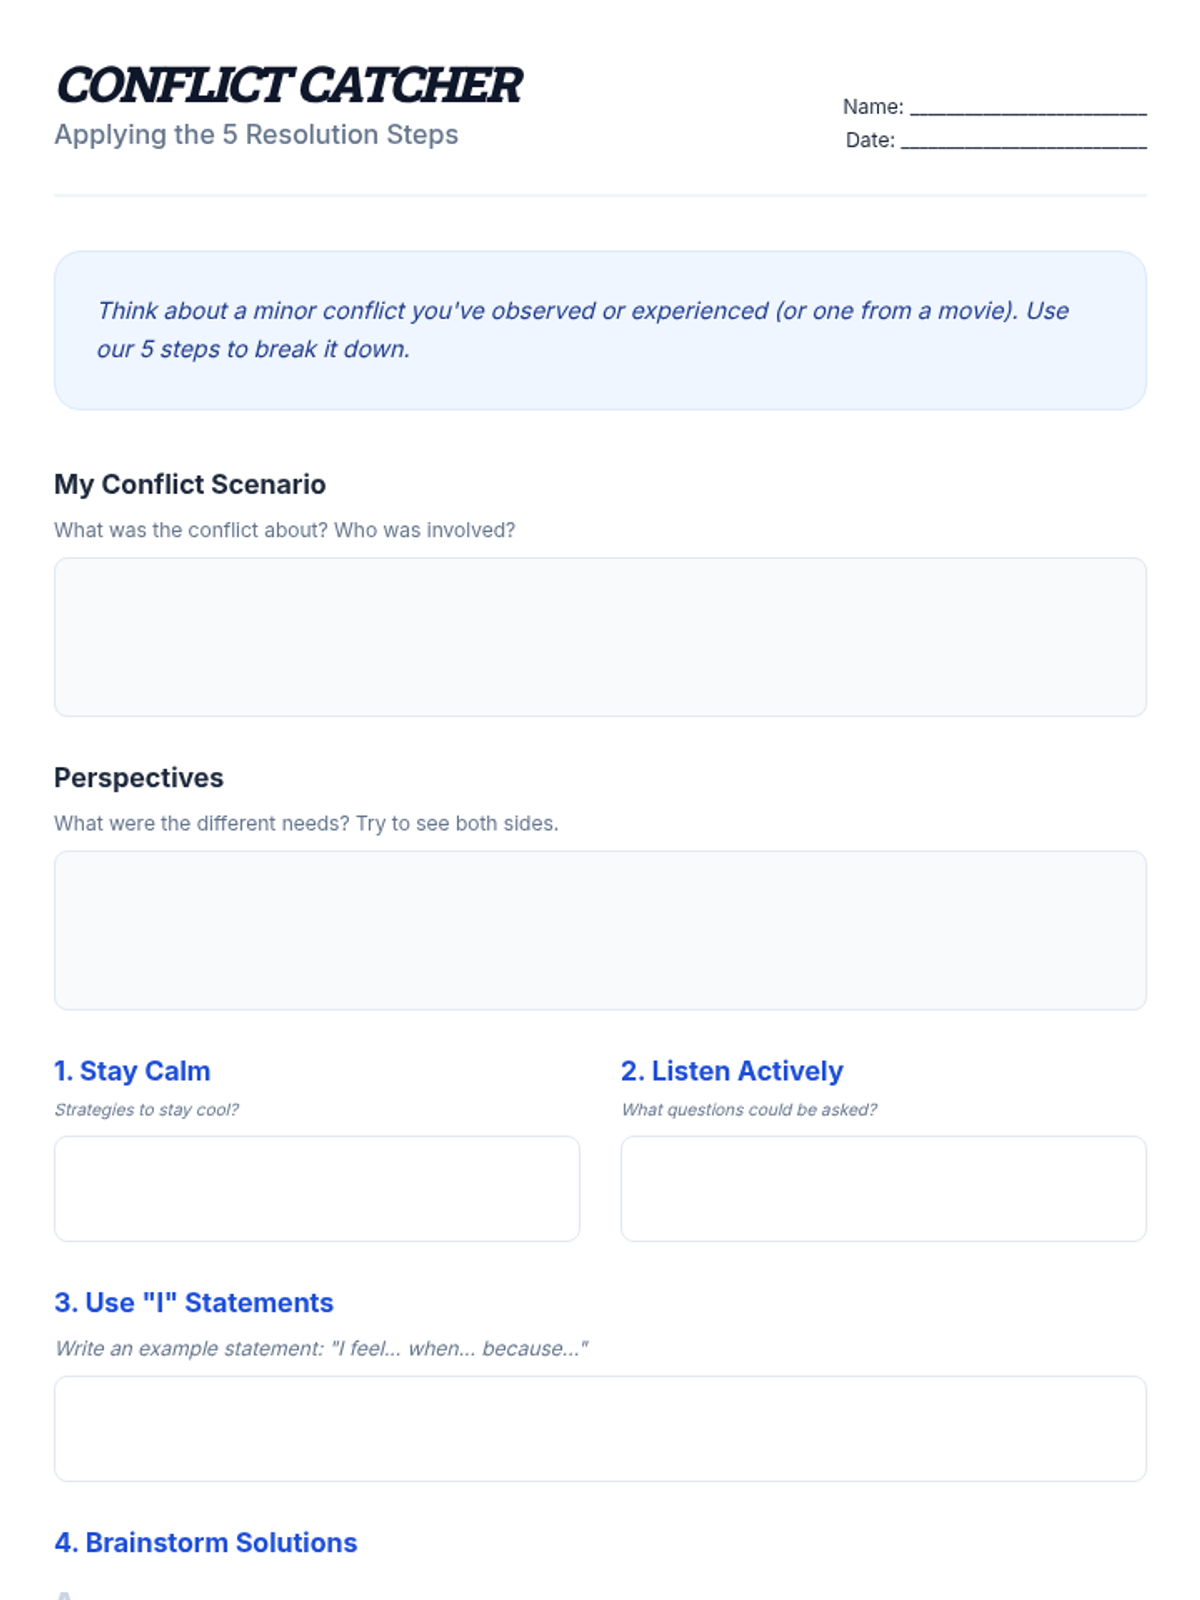The height and width of the screenshot is (1600, 1200).
Task: Click the Perspectives heading
Action: point(139,778)
